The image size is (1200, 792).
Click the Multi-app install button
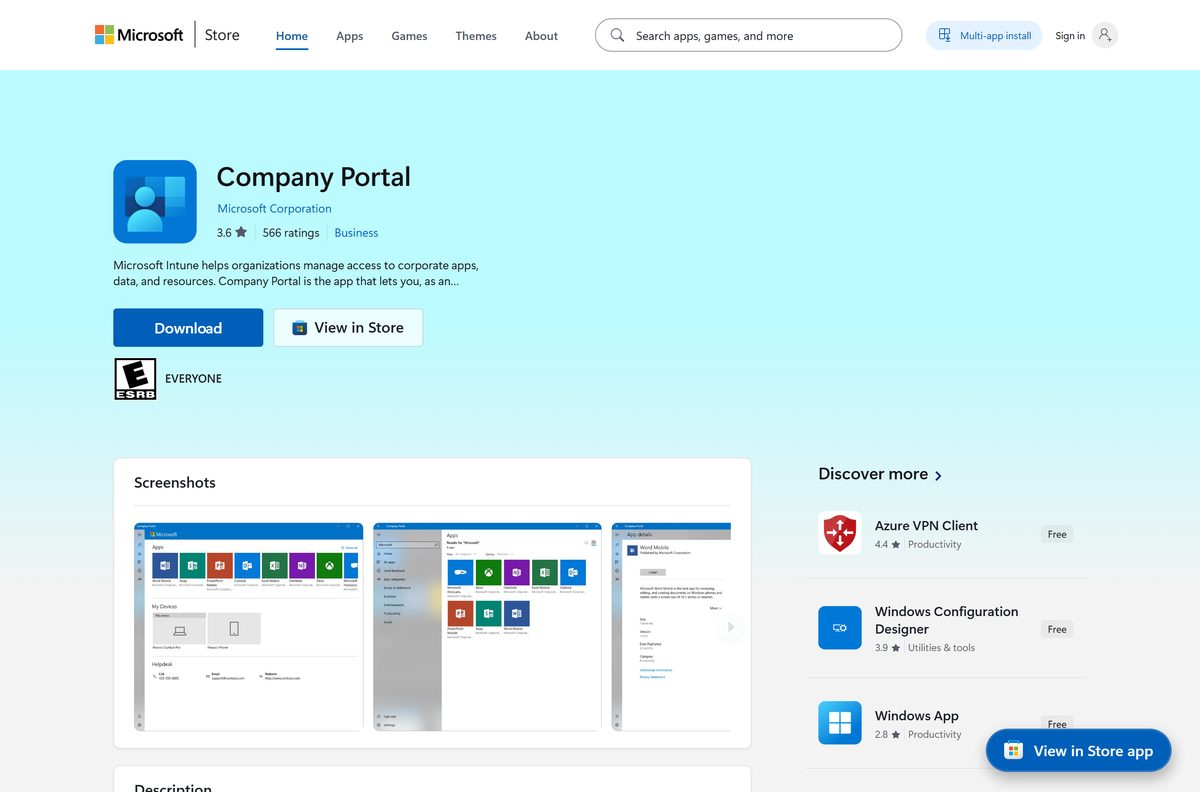pos(984,35)
